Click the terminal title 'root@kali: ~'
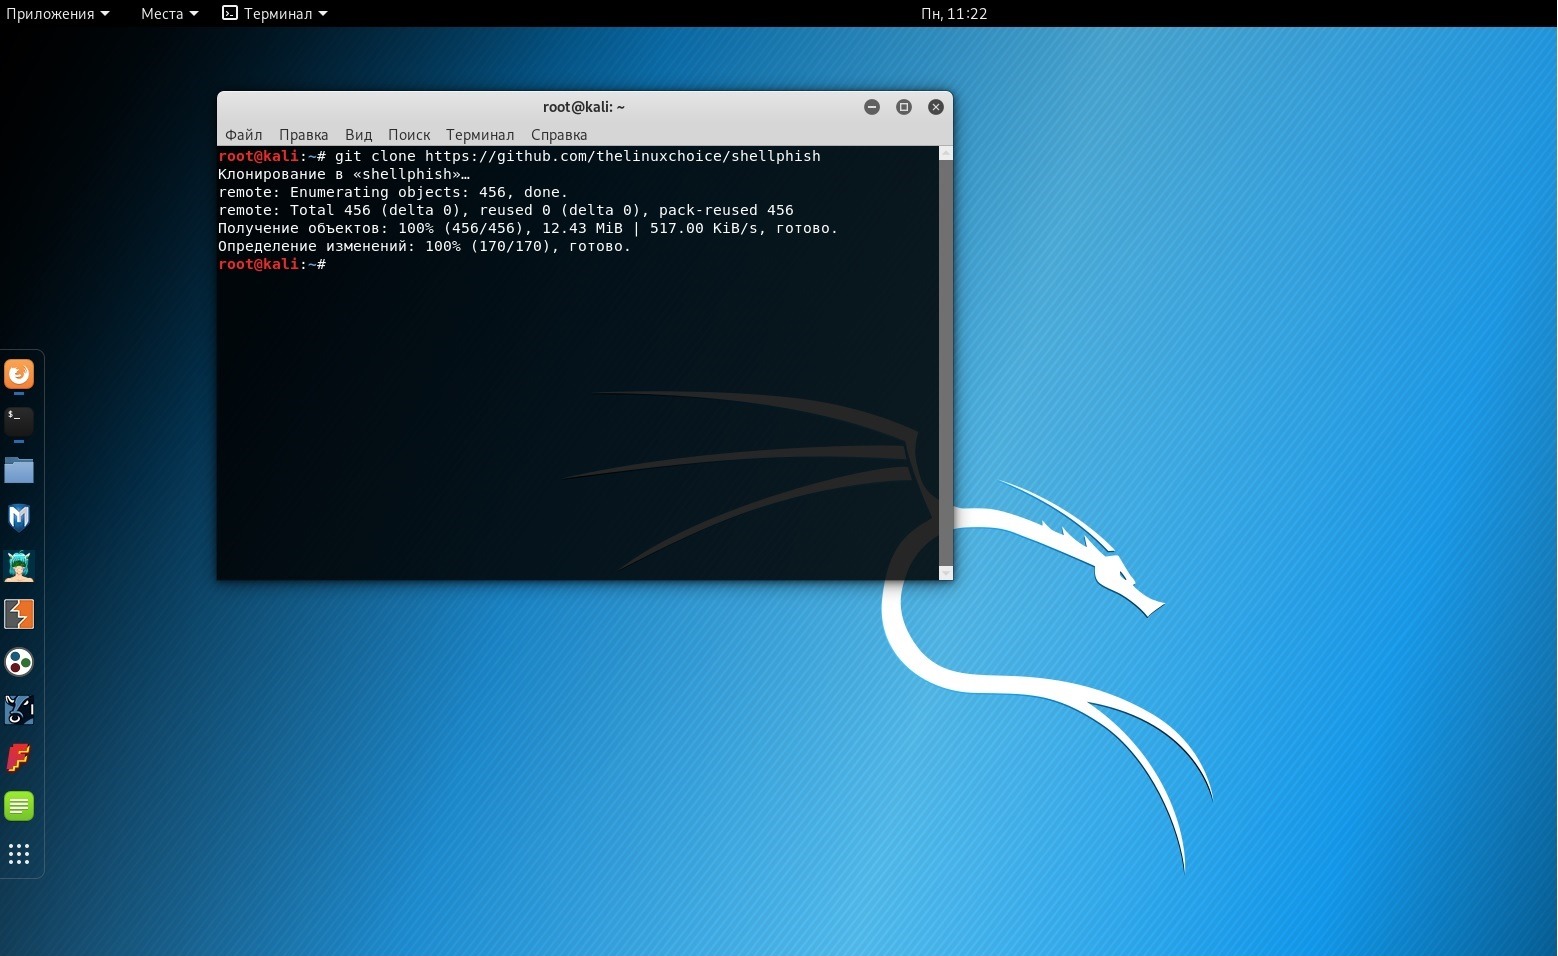Viewport: 1558px width, 956px height. point(584,107)
